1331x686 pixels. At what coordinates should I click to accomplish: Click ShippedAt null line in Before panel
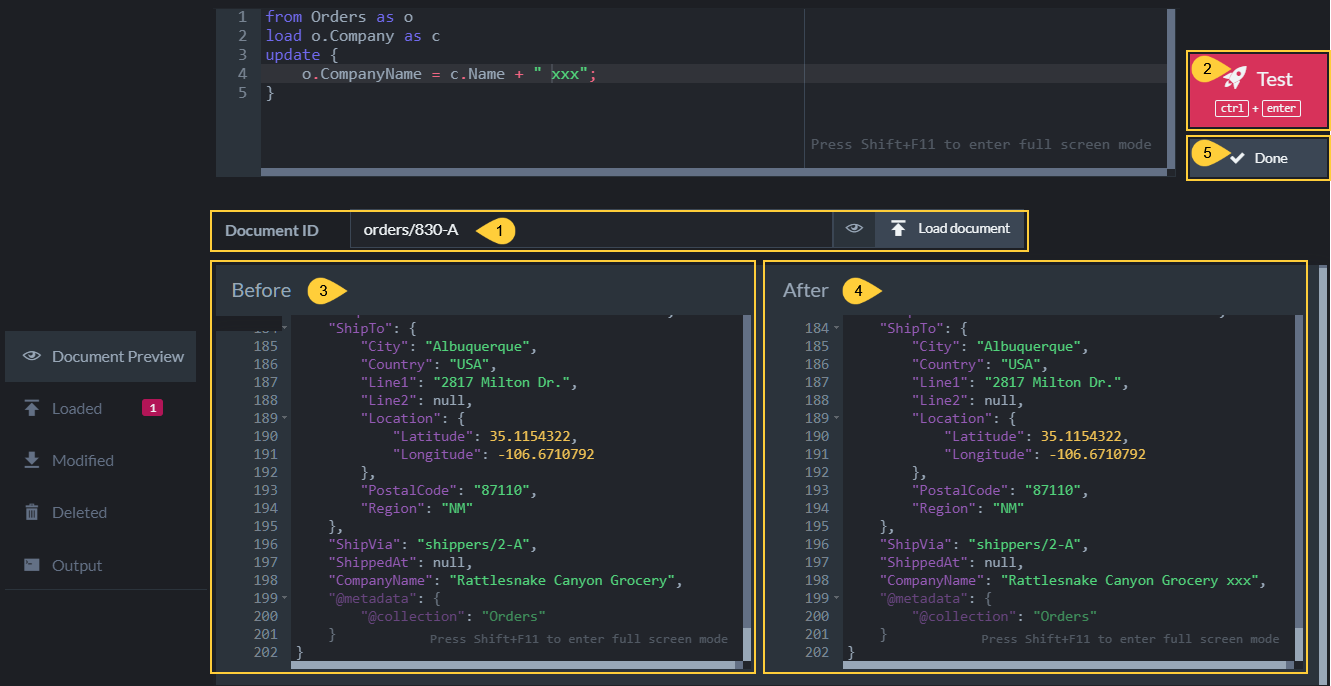[x=400, y=563]
